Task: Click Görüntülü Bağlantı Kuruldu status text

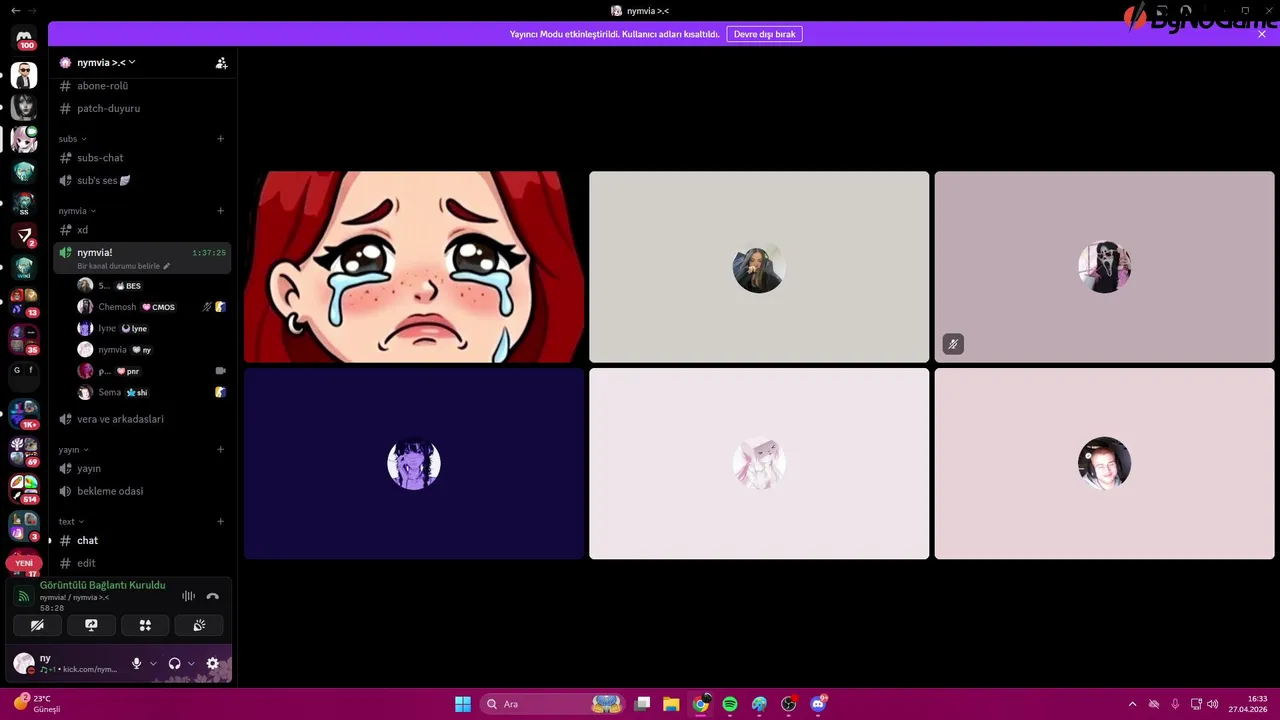Action: pos(103,585)
